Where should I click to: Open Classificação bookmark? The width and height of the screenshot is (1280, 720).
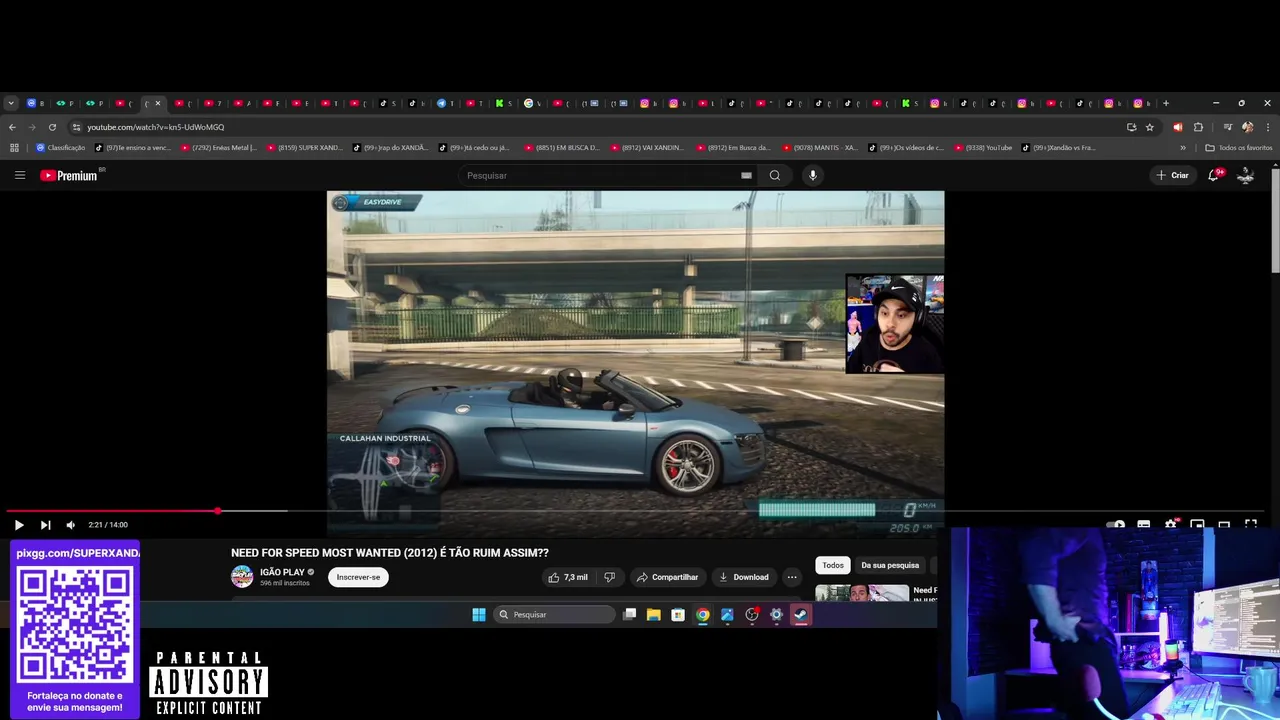61,148
